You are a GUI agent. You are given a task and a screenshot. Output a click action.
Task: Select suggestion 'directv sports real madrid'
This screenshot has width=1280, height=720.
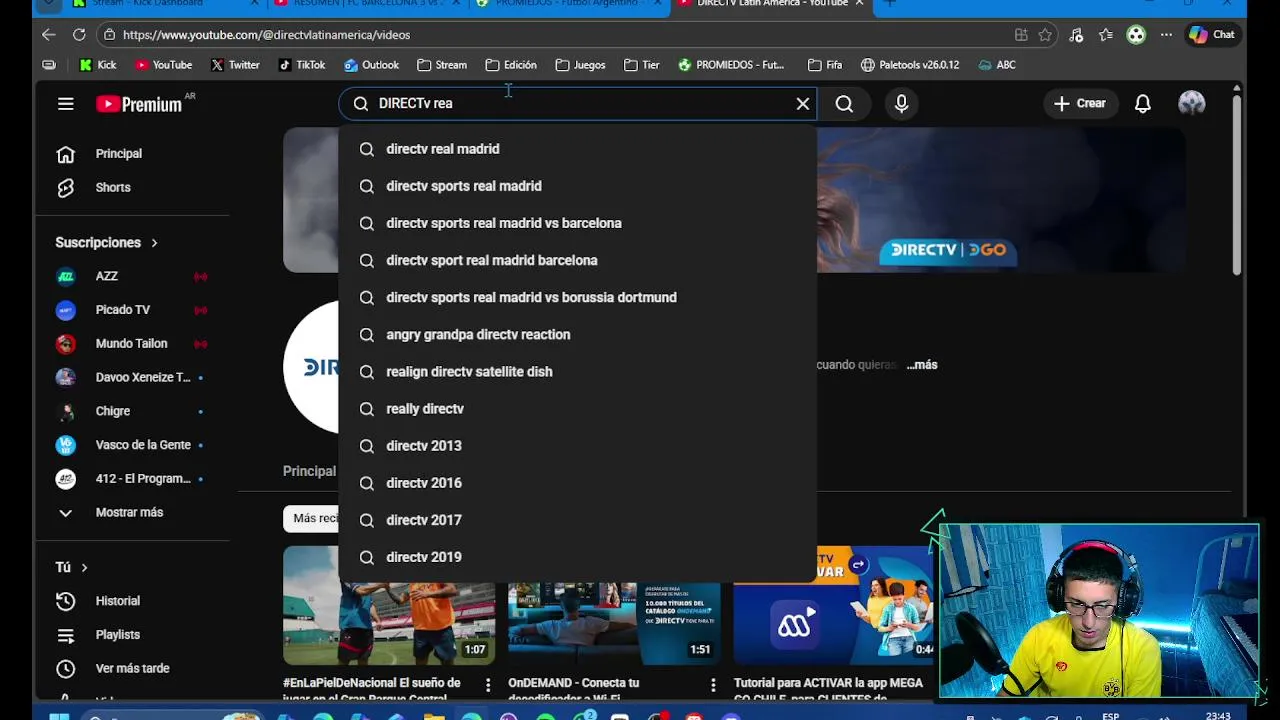577,186
